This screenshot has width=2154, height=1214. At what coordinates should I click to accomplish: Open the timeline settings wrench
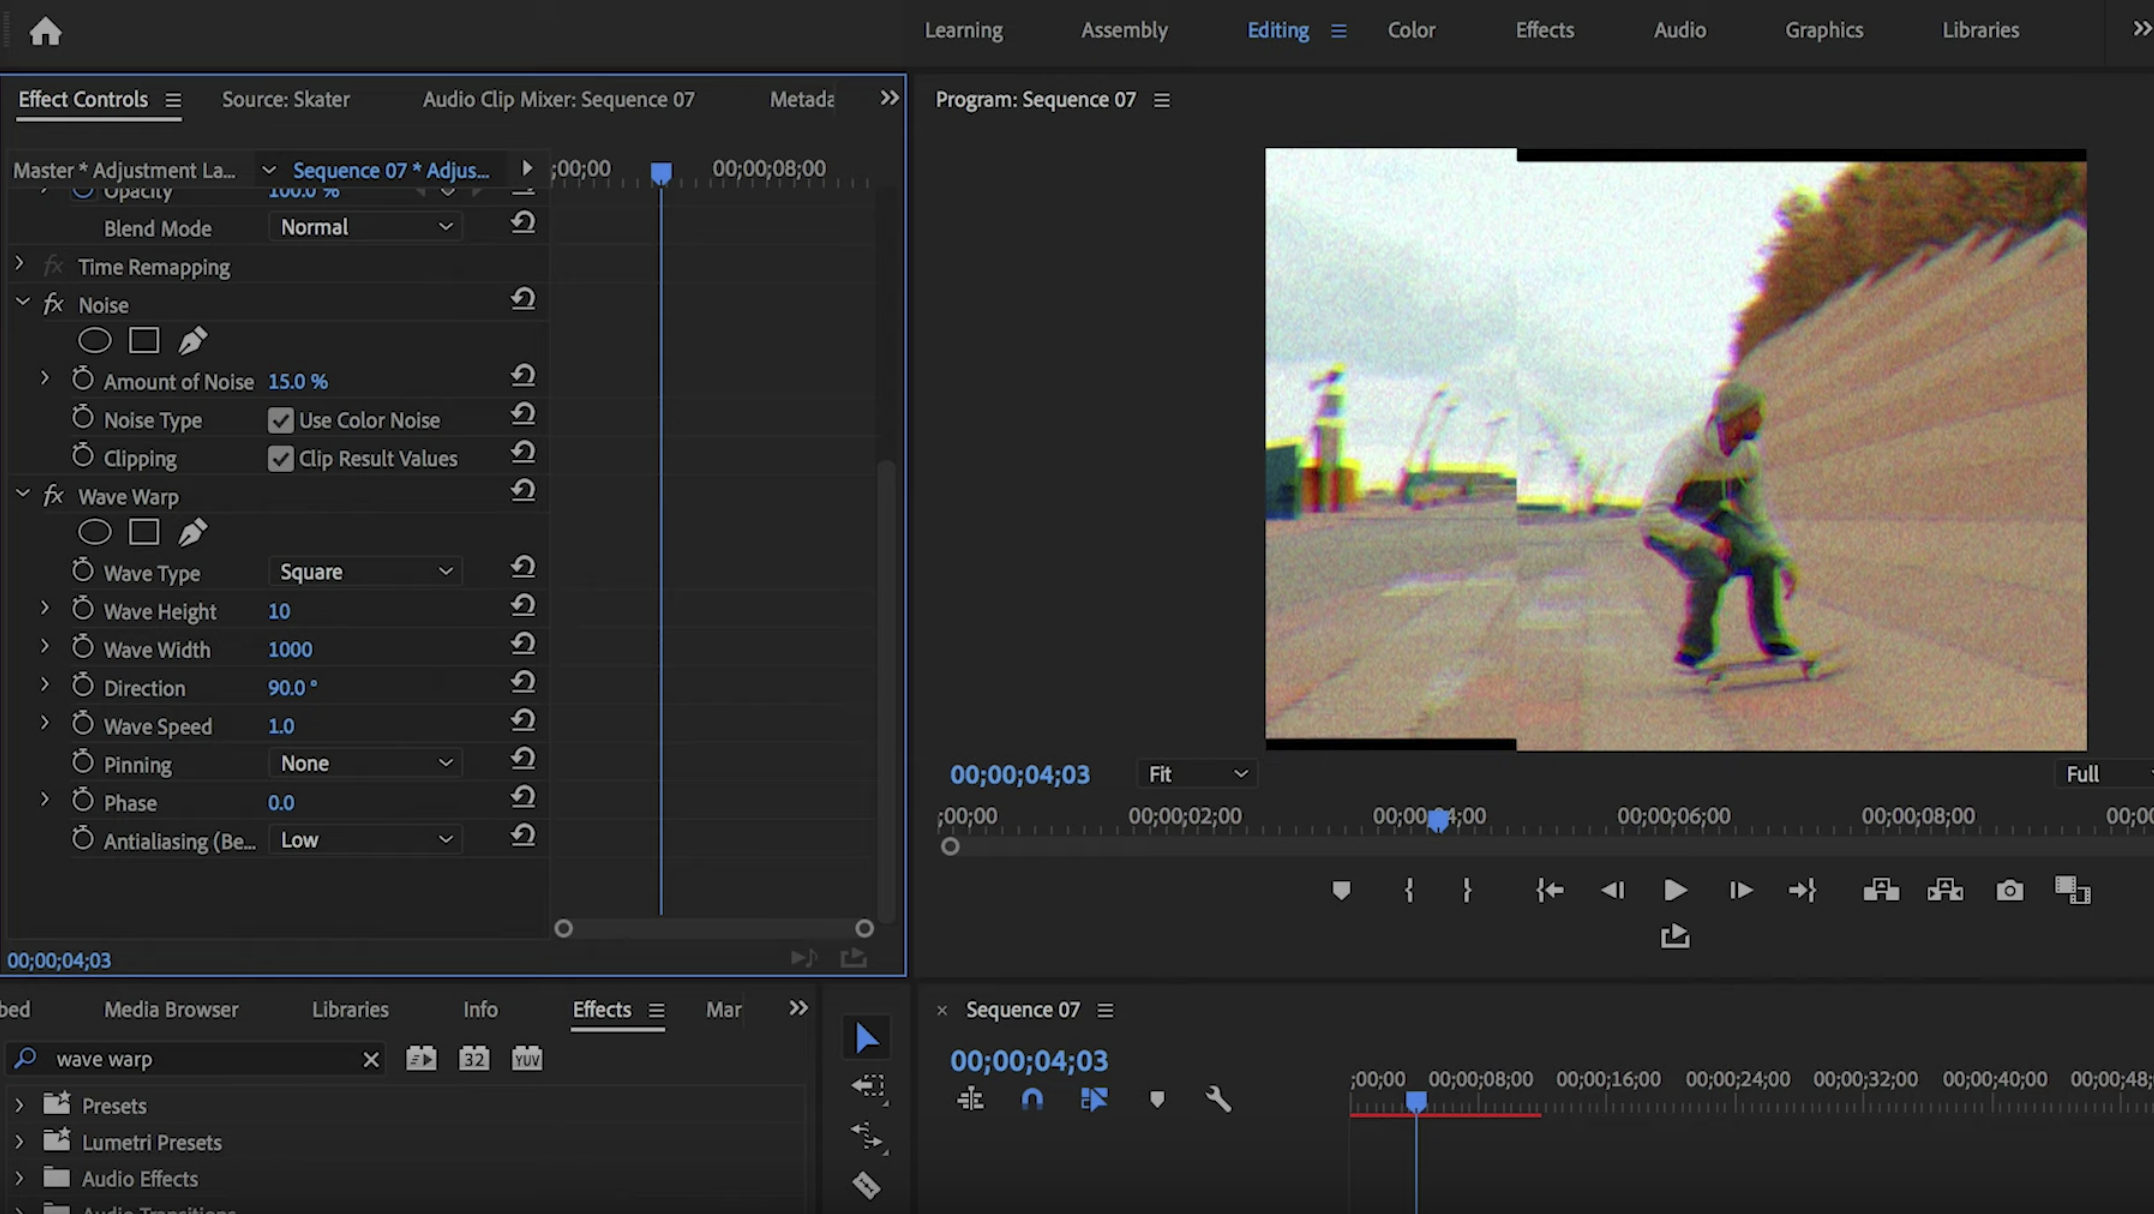1219,1100
